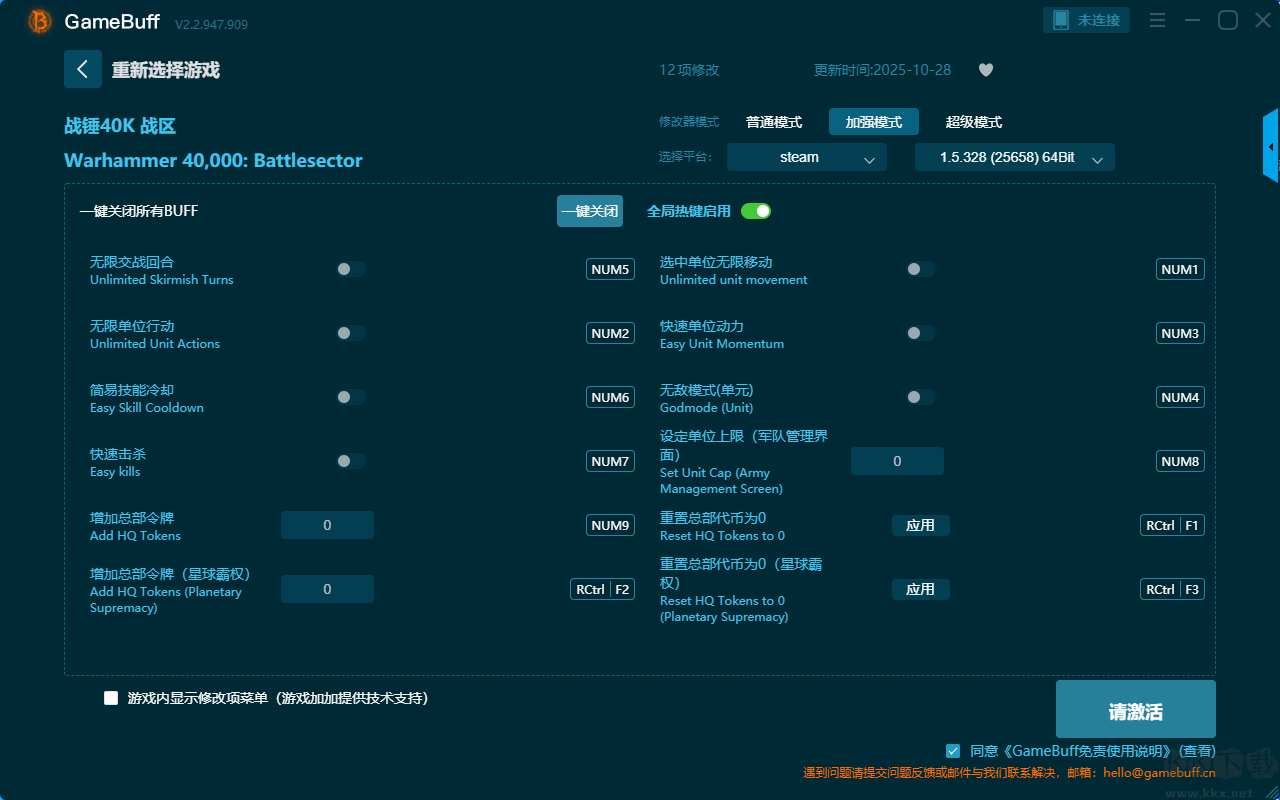Enable Unlimited Skirmish Turns toggle

click(x=351, y=269)
